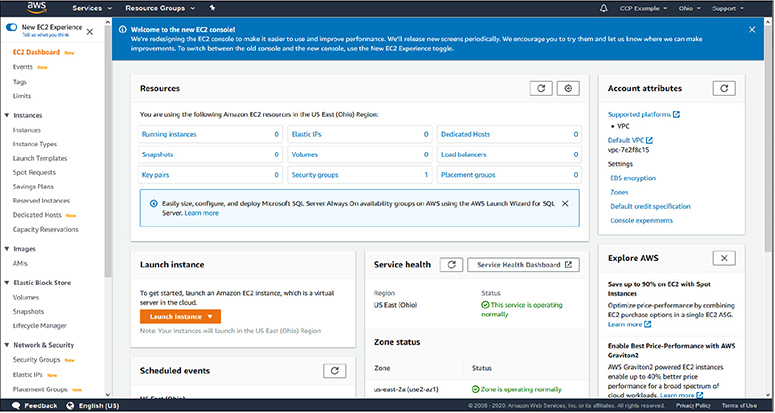Image resolution: width=775 pixels, height=413 pixels.
Task: Refresh the Resources panel
Action: (x=541, y=89)
